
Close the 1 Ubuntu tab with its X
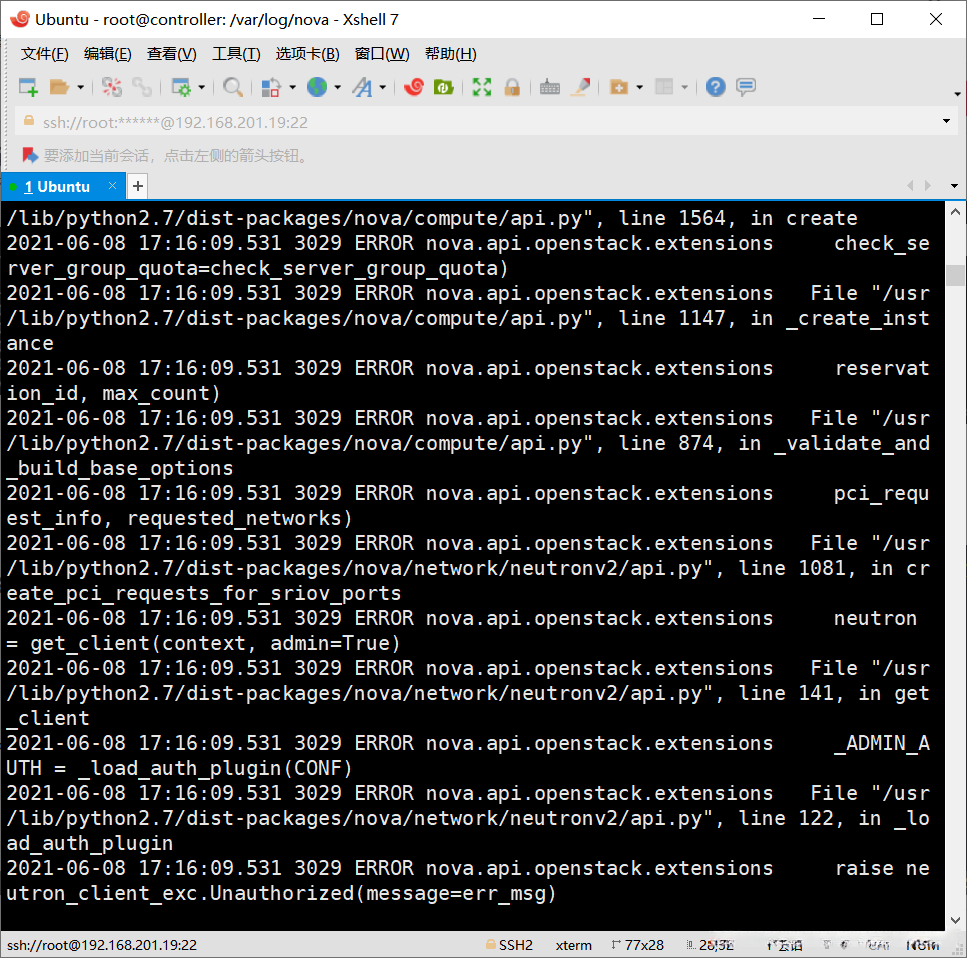click(x=112, y=185)
